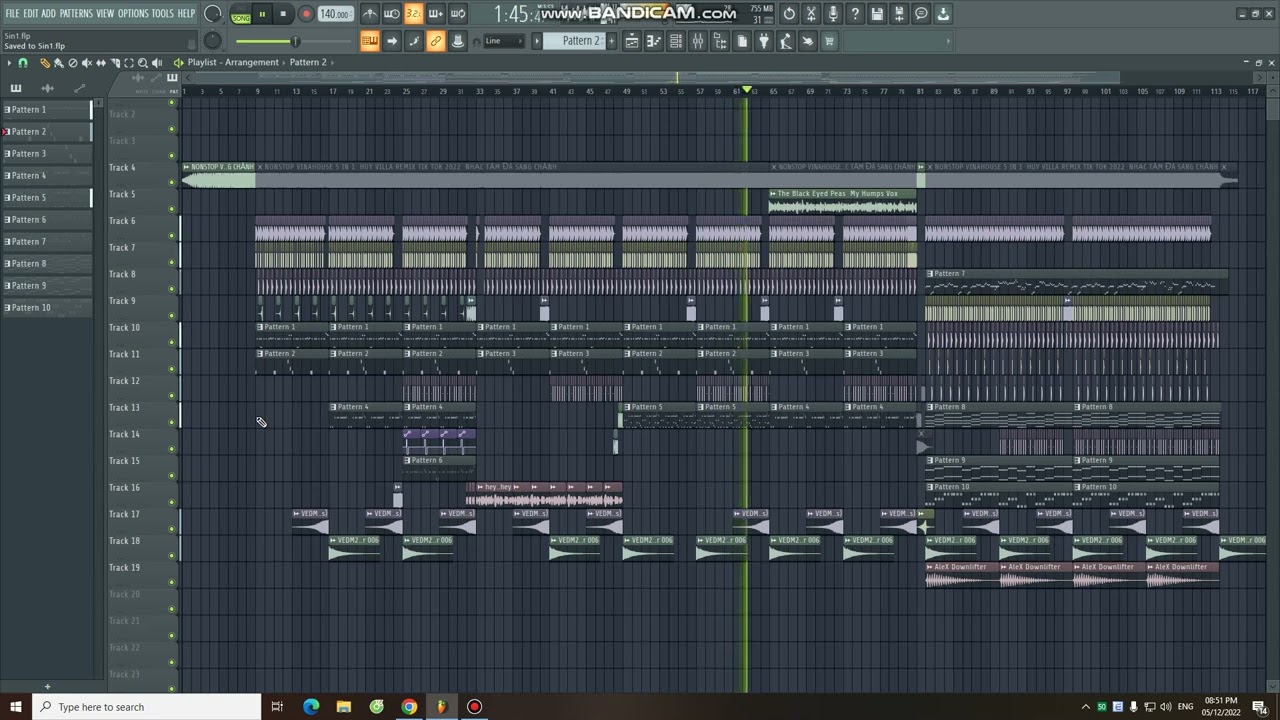Open the playlist options arrow menu
The width and height of the screenshot is (1280, 720).
(x=9, y=62)
